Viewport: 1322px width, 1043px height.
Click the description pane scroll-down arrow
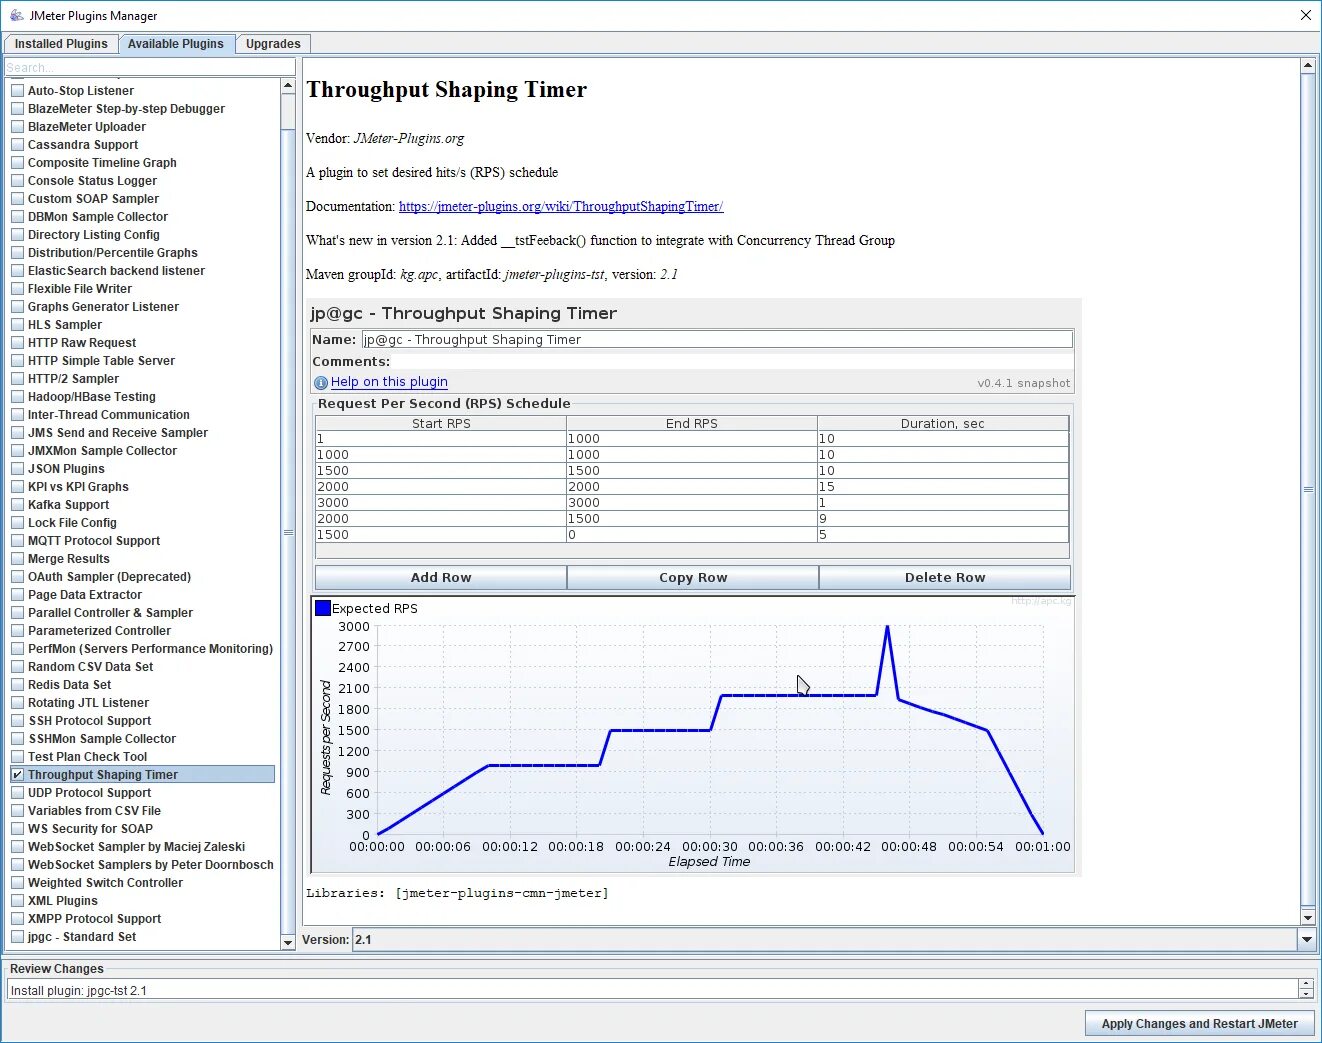coord(1308,917)
